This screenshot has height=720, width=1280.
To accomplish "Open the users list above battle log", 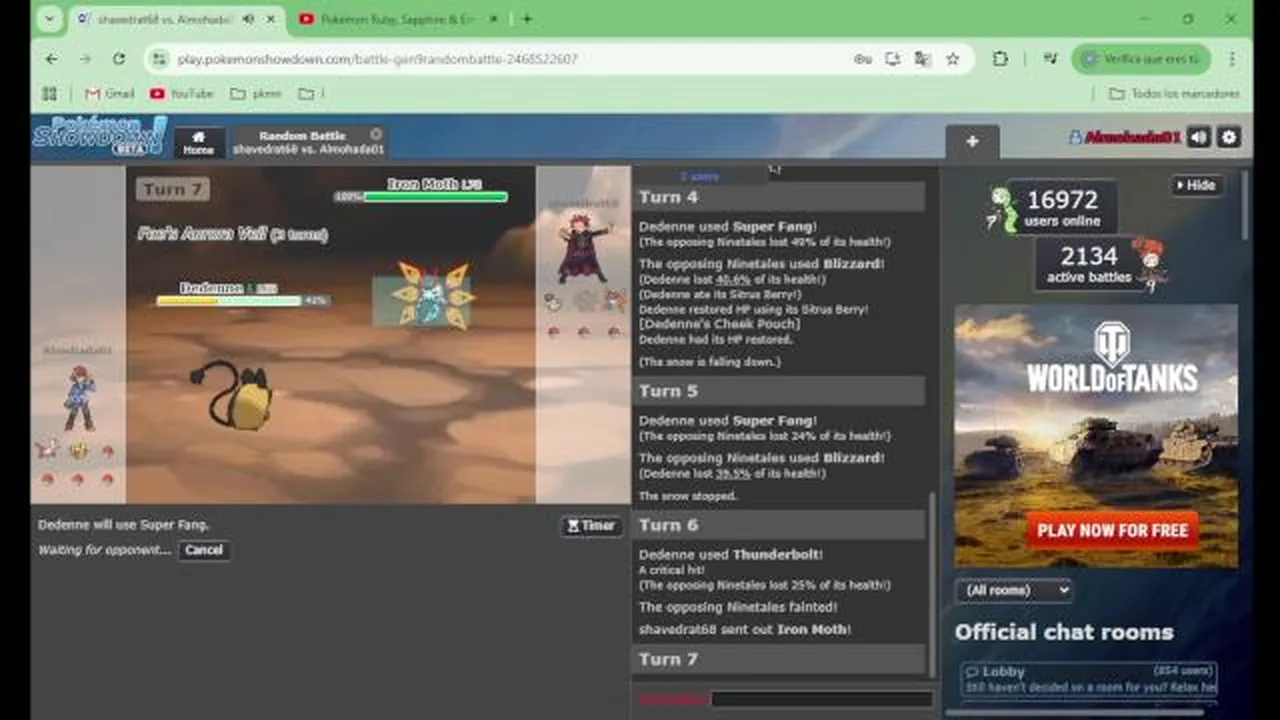I will [700, 176].
